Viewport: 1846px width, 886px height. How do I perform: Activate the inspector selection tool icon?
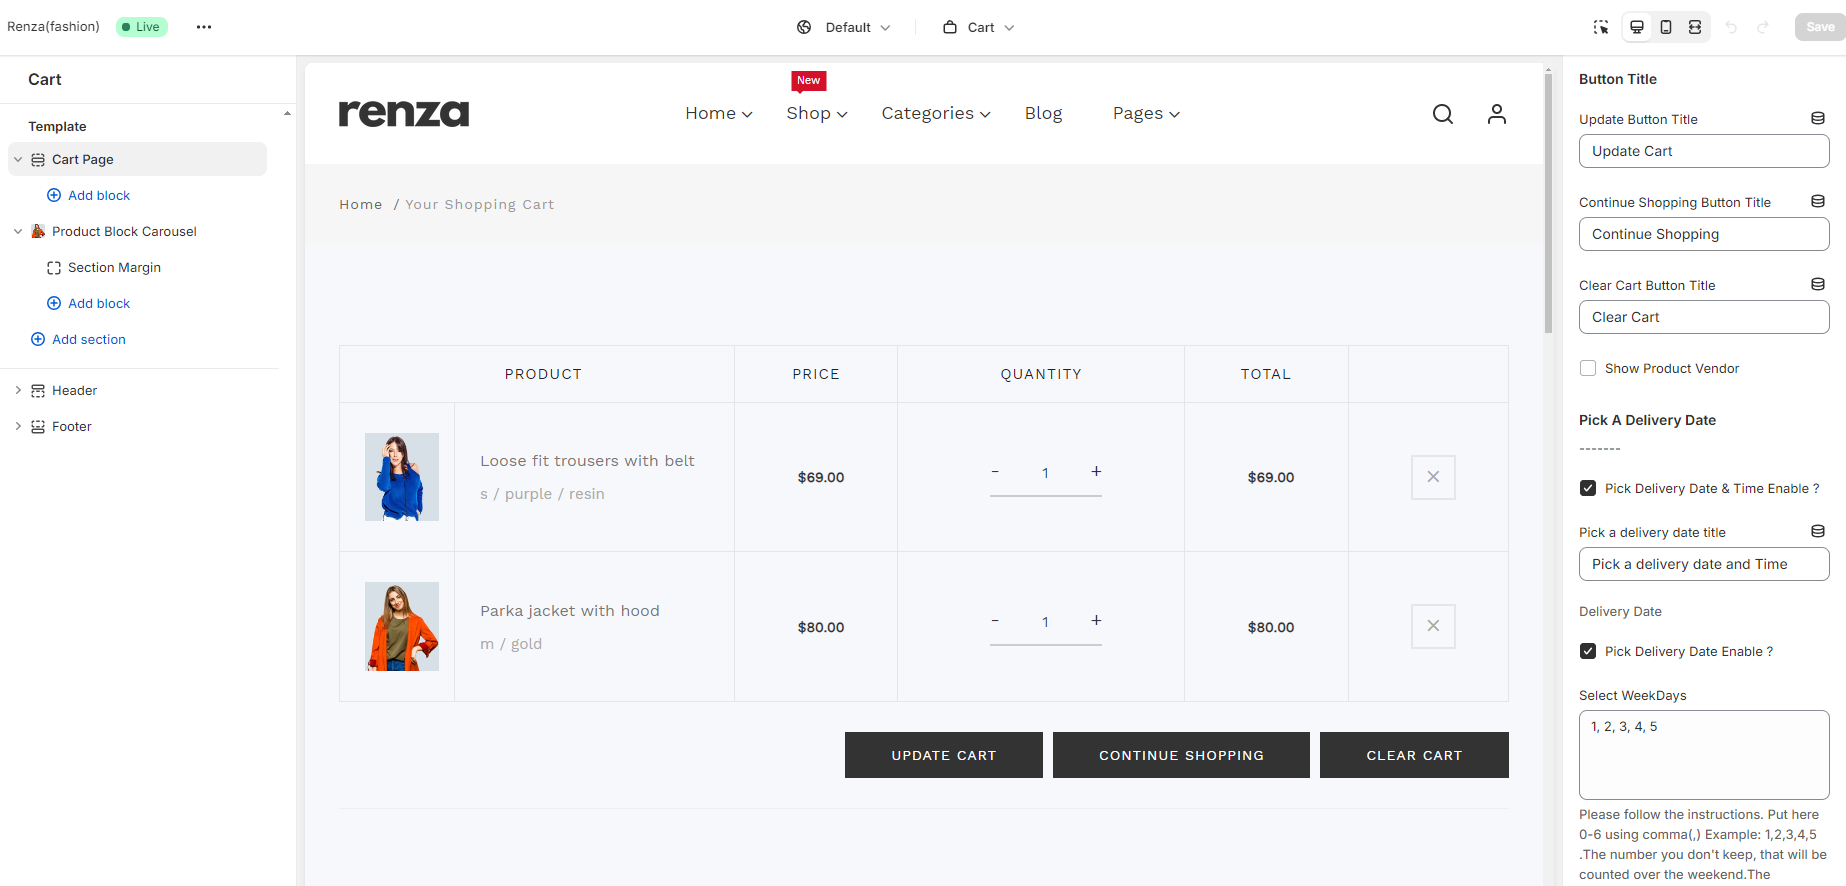1601,27
